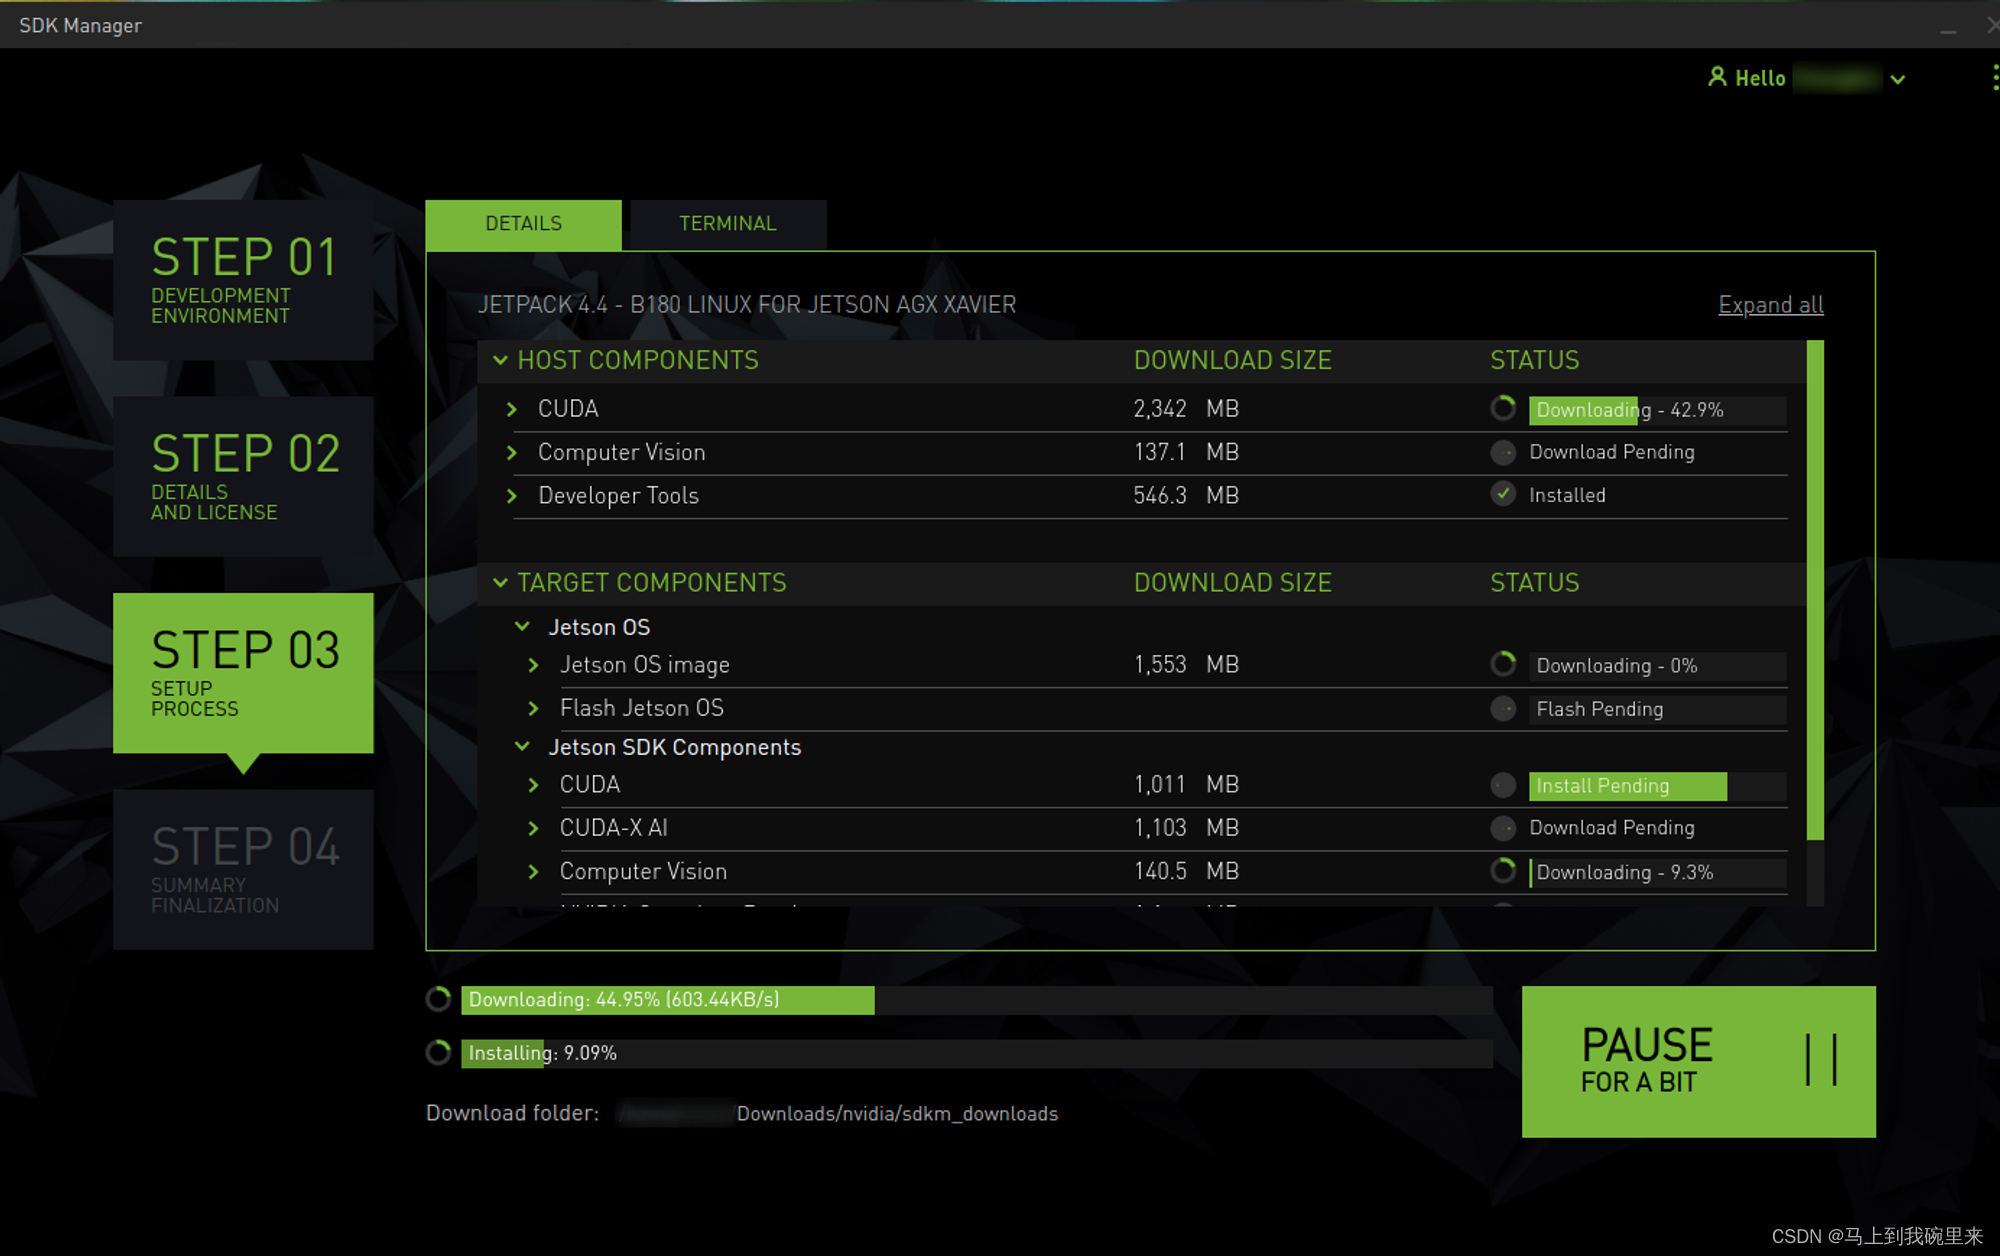Click the overall Downloading progress spinner icon
The height and width of the screenshot is (1256, 2000).
(x=438, y=999)
